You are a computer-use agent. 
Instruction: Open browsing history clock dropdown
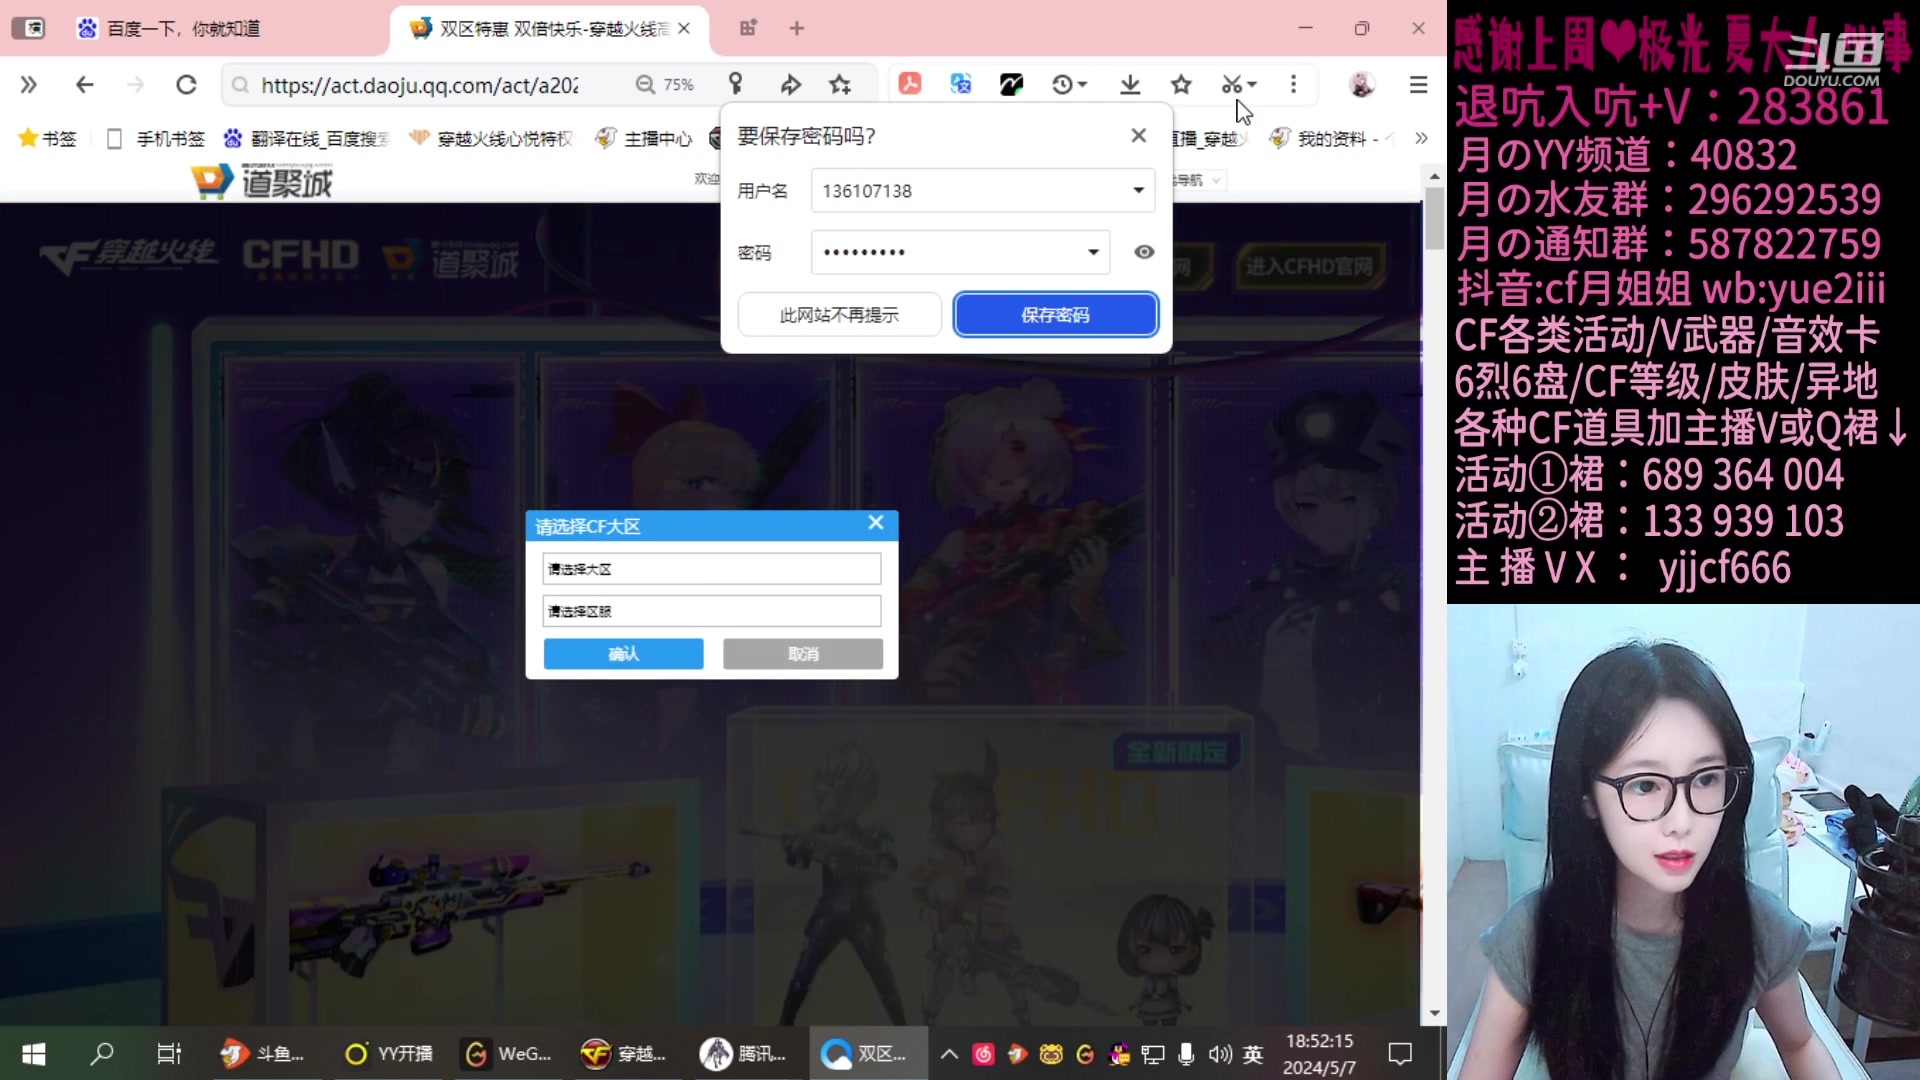[x=1069, y=85]
